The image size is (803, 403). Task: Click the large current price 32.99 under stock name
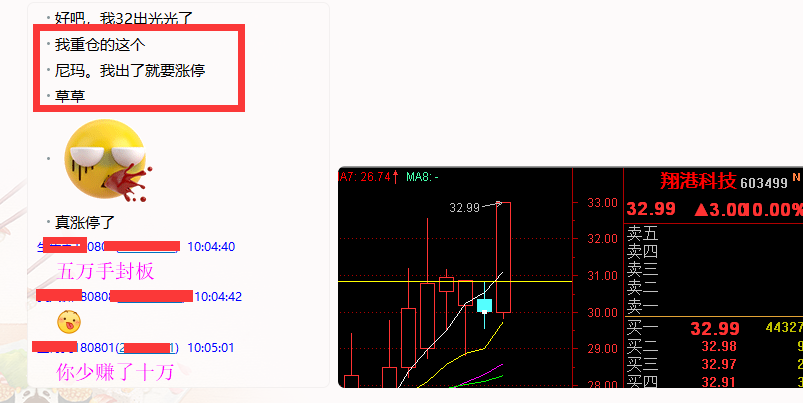pyautogui.click(x=651, y=209)
